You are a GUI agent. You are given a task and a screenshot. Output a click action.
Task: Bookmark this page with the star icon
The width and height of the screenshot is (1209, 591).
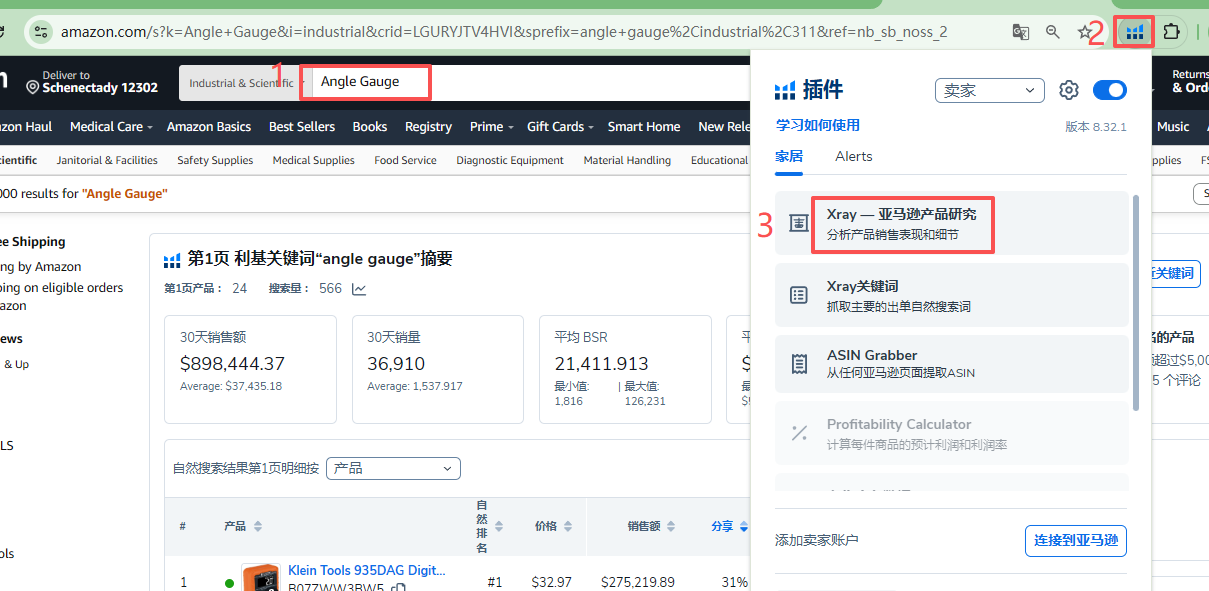tap(1085, 32)
